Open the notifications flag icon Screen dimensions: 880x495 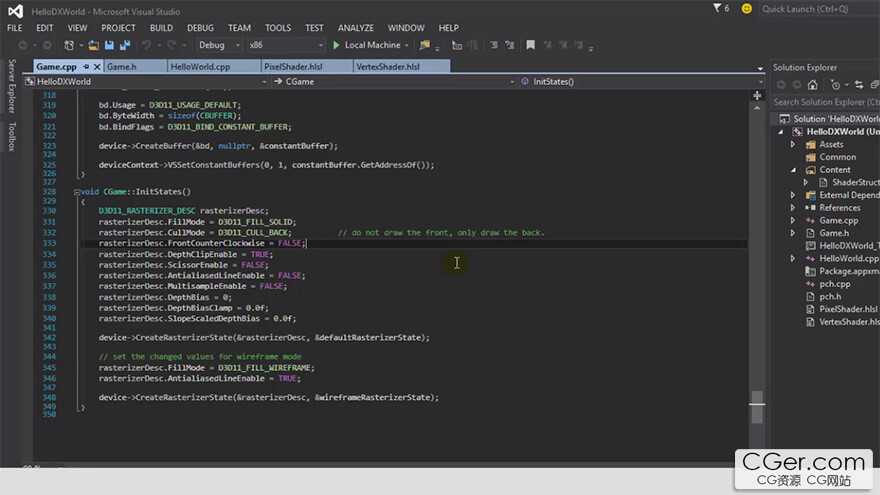click(x=717, y=8)
